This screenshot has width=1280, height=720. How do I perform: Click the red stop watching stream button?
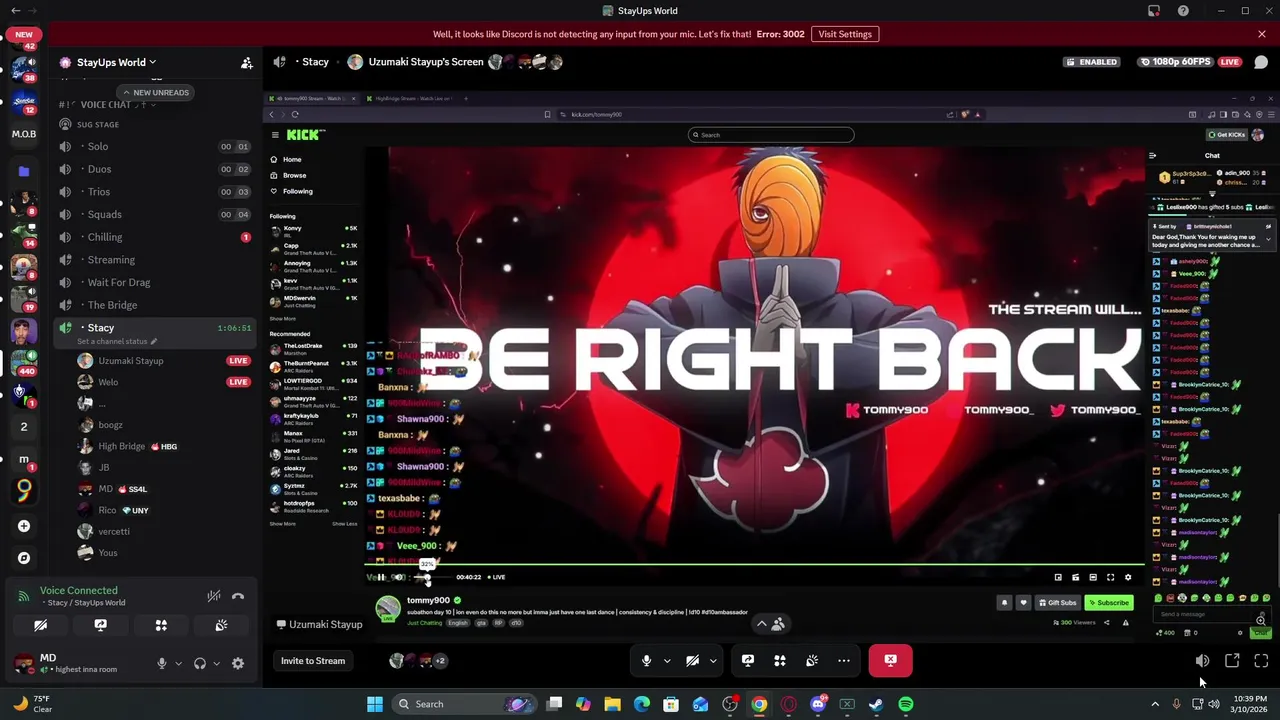890,660
